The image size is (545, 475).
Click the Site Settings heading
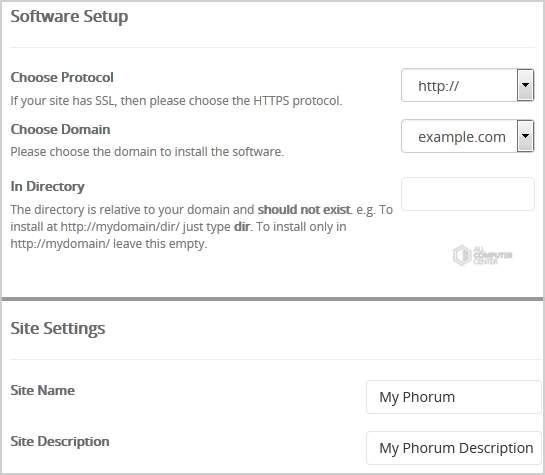tap(58, 328)
